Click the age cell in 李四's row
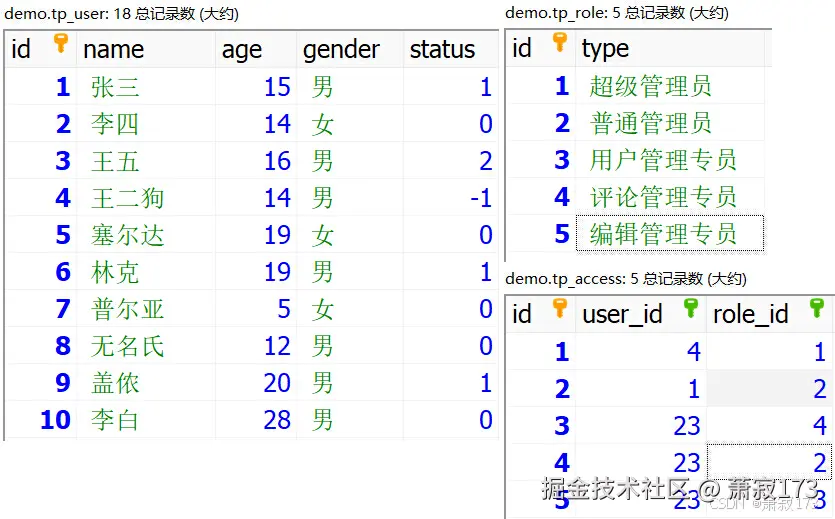Viewport: 835px width, 519px height. 256,123
